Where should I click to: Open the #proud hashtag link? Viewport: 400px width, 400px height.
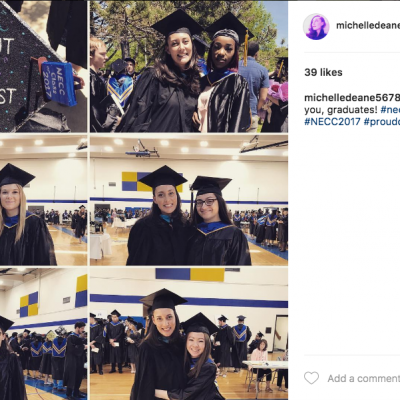382,122
